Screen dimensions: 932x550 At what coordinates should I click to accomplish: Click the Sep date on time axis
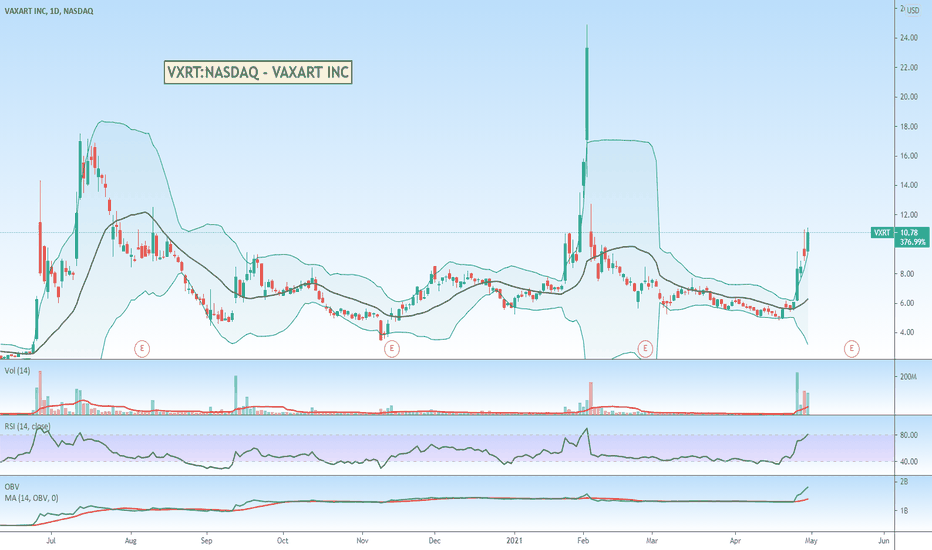click(206, 540)
